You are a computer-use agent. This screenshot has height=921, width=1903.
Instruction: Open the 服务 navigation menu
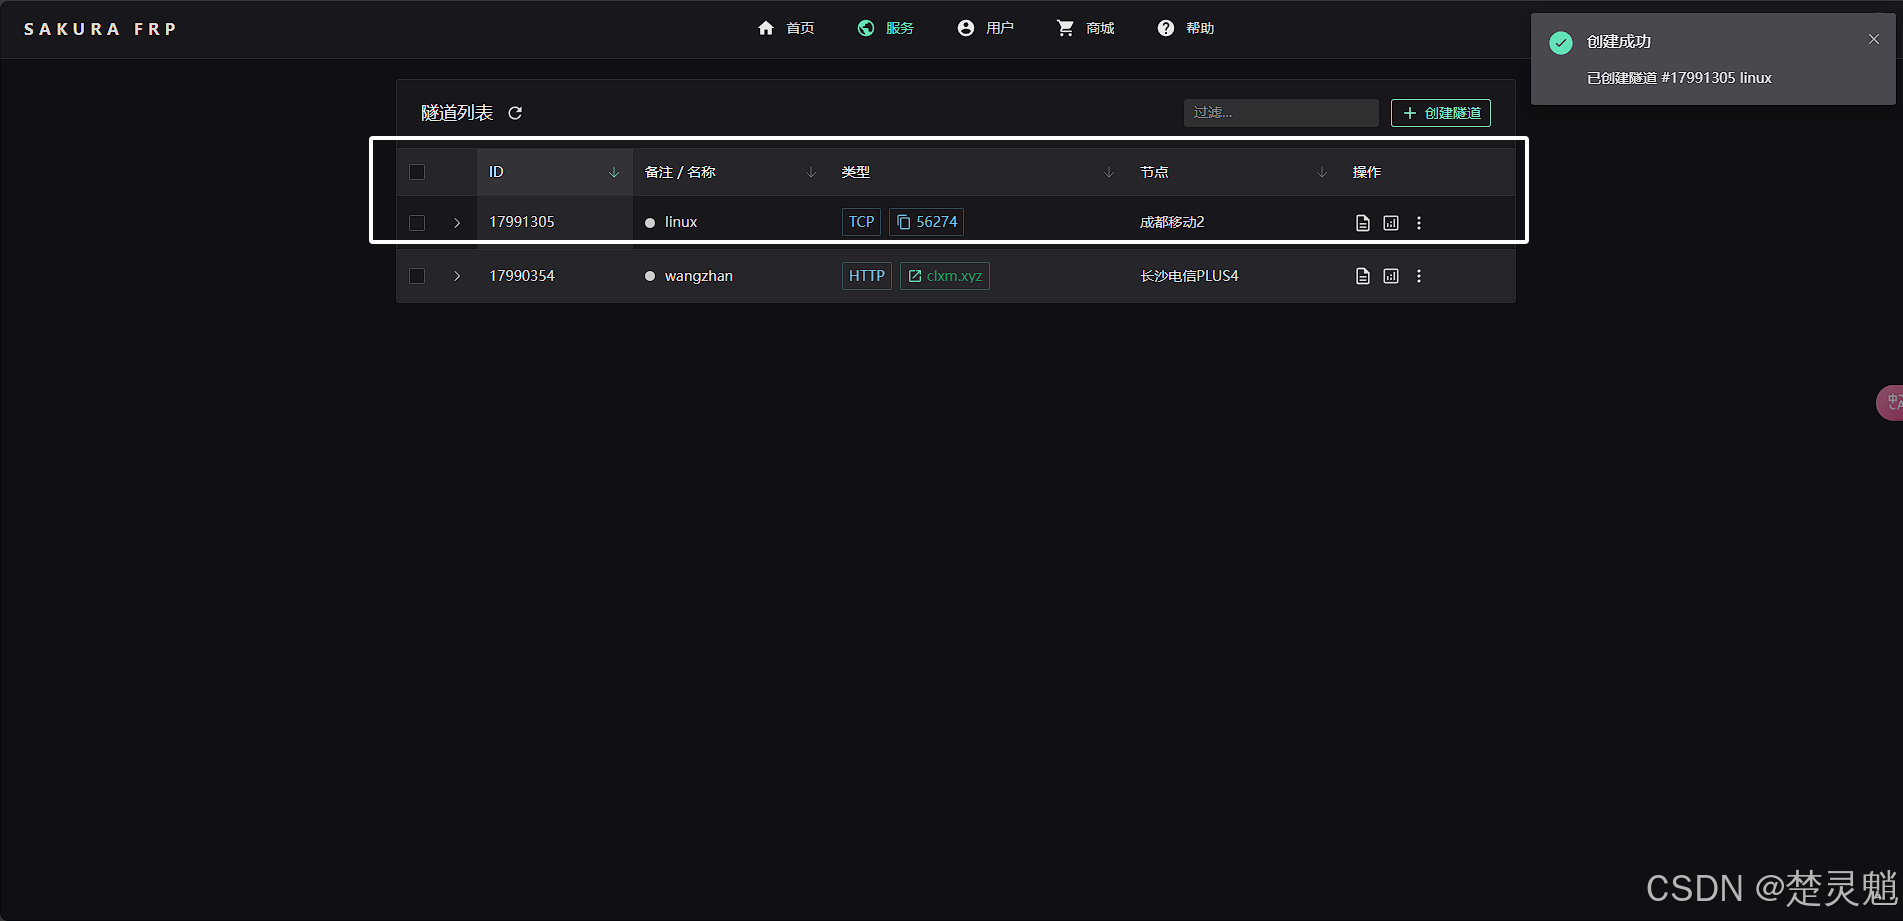(x=886, y=28)
